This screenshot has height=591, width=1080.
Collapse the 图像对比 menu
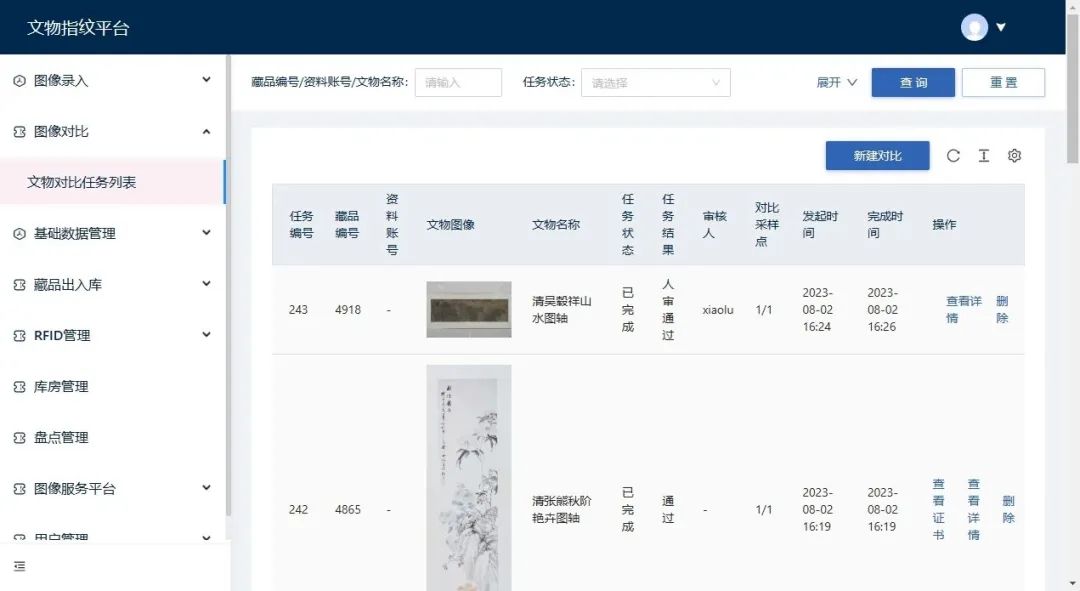[206, 132]
